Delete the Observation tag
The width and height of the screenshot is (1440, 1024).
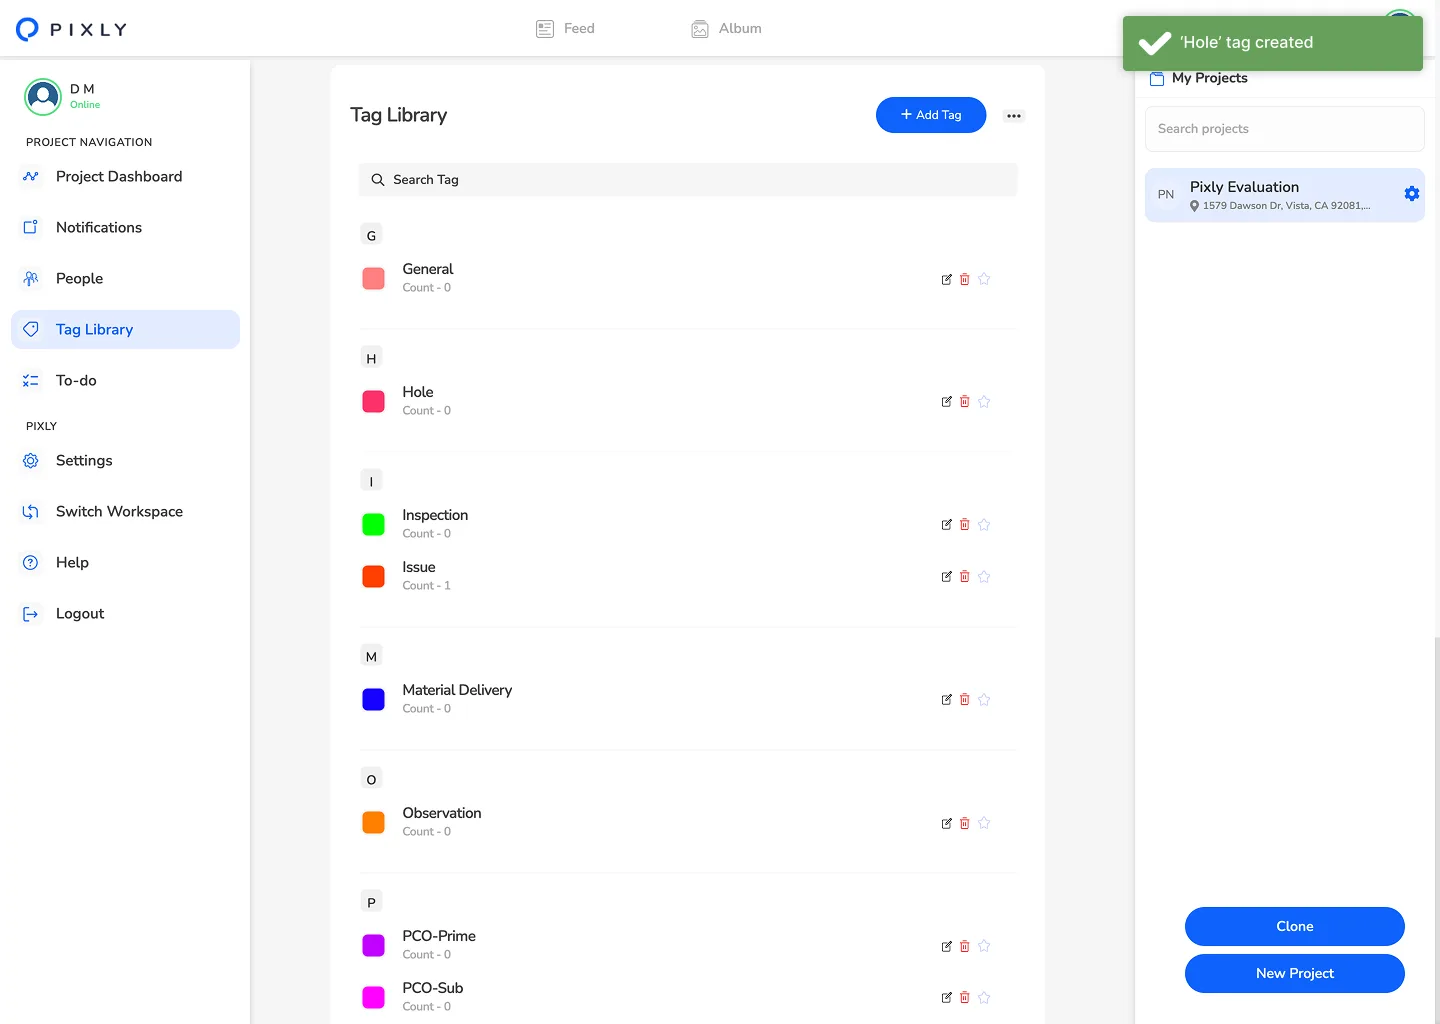click(965, 823)
